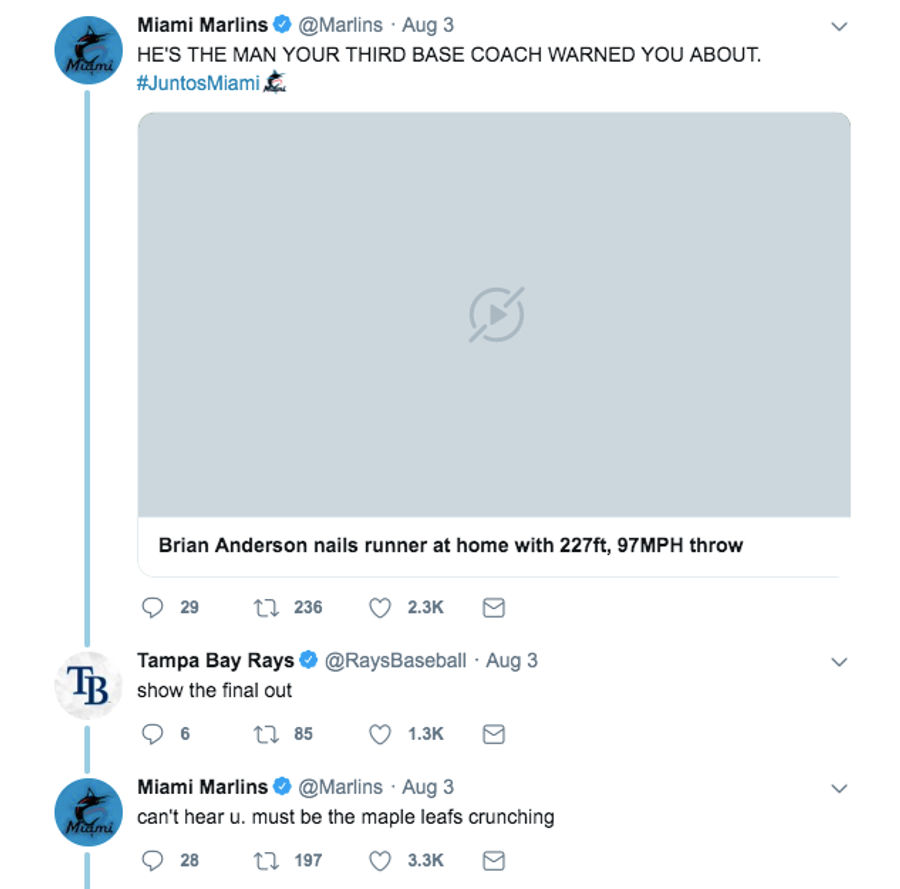The width and height of the screenshot is (900, 889).
Task: Share the Rays tweet via message envelope
Action: [x=494, y=734]
